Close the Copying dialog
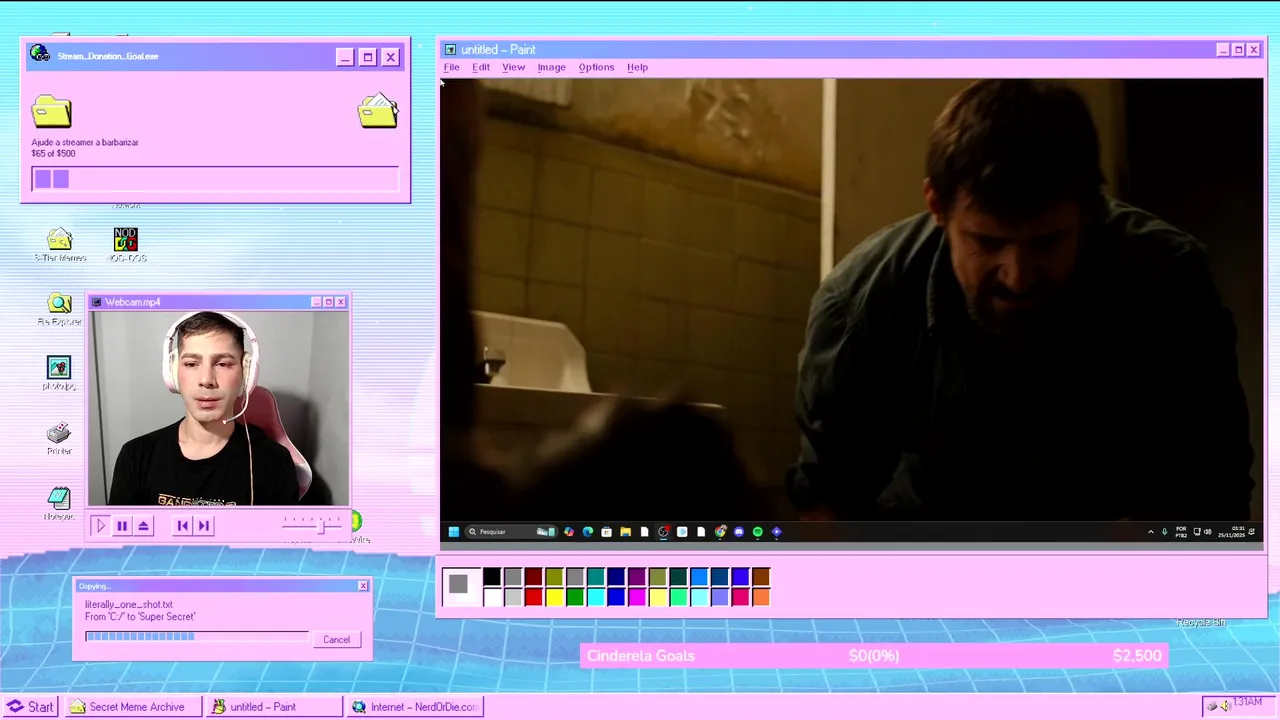The height and width of the screenshot is (720, 1280). tap(363, 586)
